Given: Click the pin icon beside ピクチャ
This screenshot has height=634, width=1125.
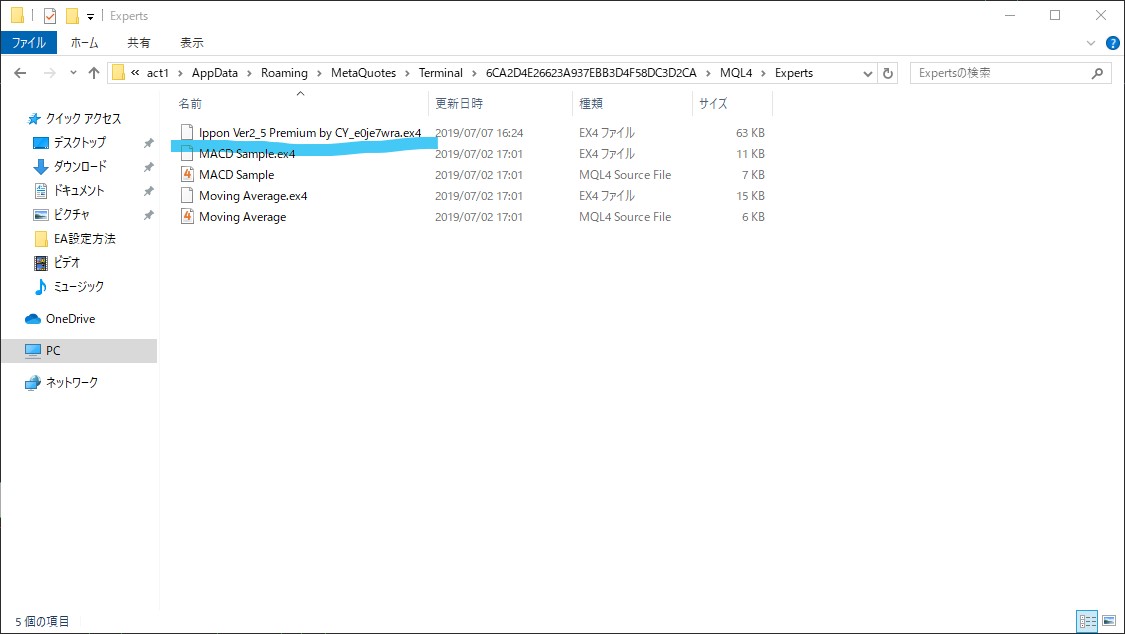Looking at the screenshot, I should (x=149, y=215).
